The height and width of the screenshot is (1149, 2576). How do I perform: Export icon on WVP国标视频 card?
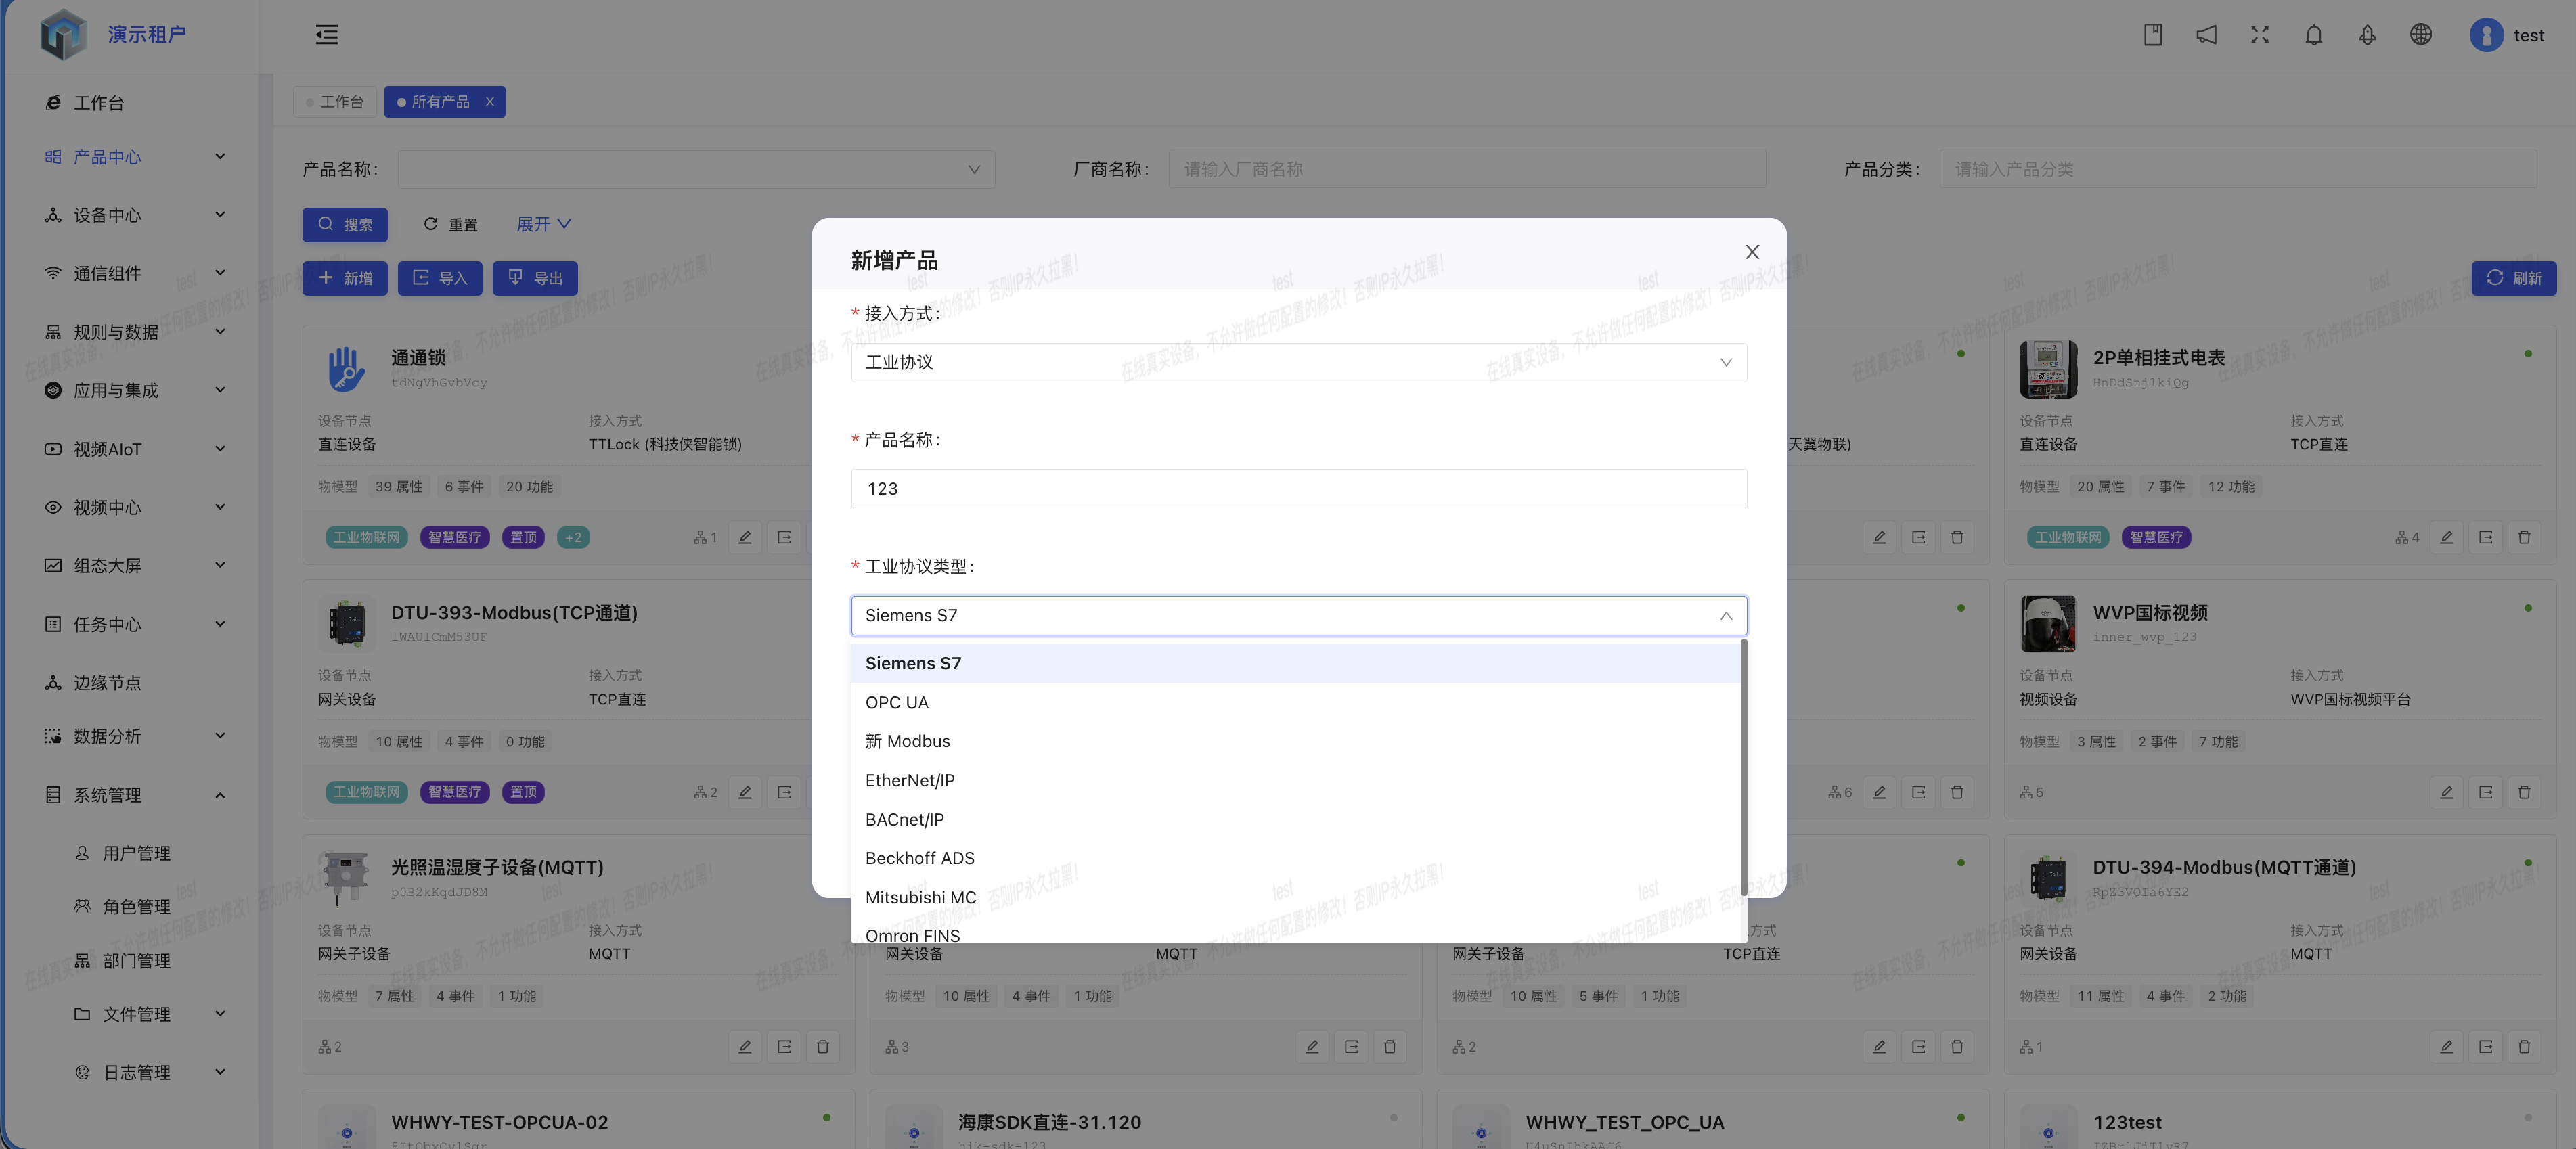click(x=2485, y=792)
